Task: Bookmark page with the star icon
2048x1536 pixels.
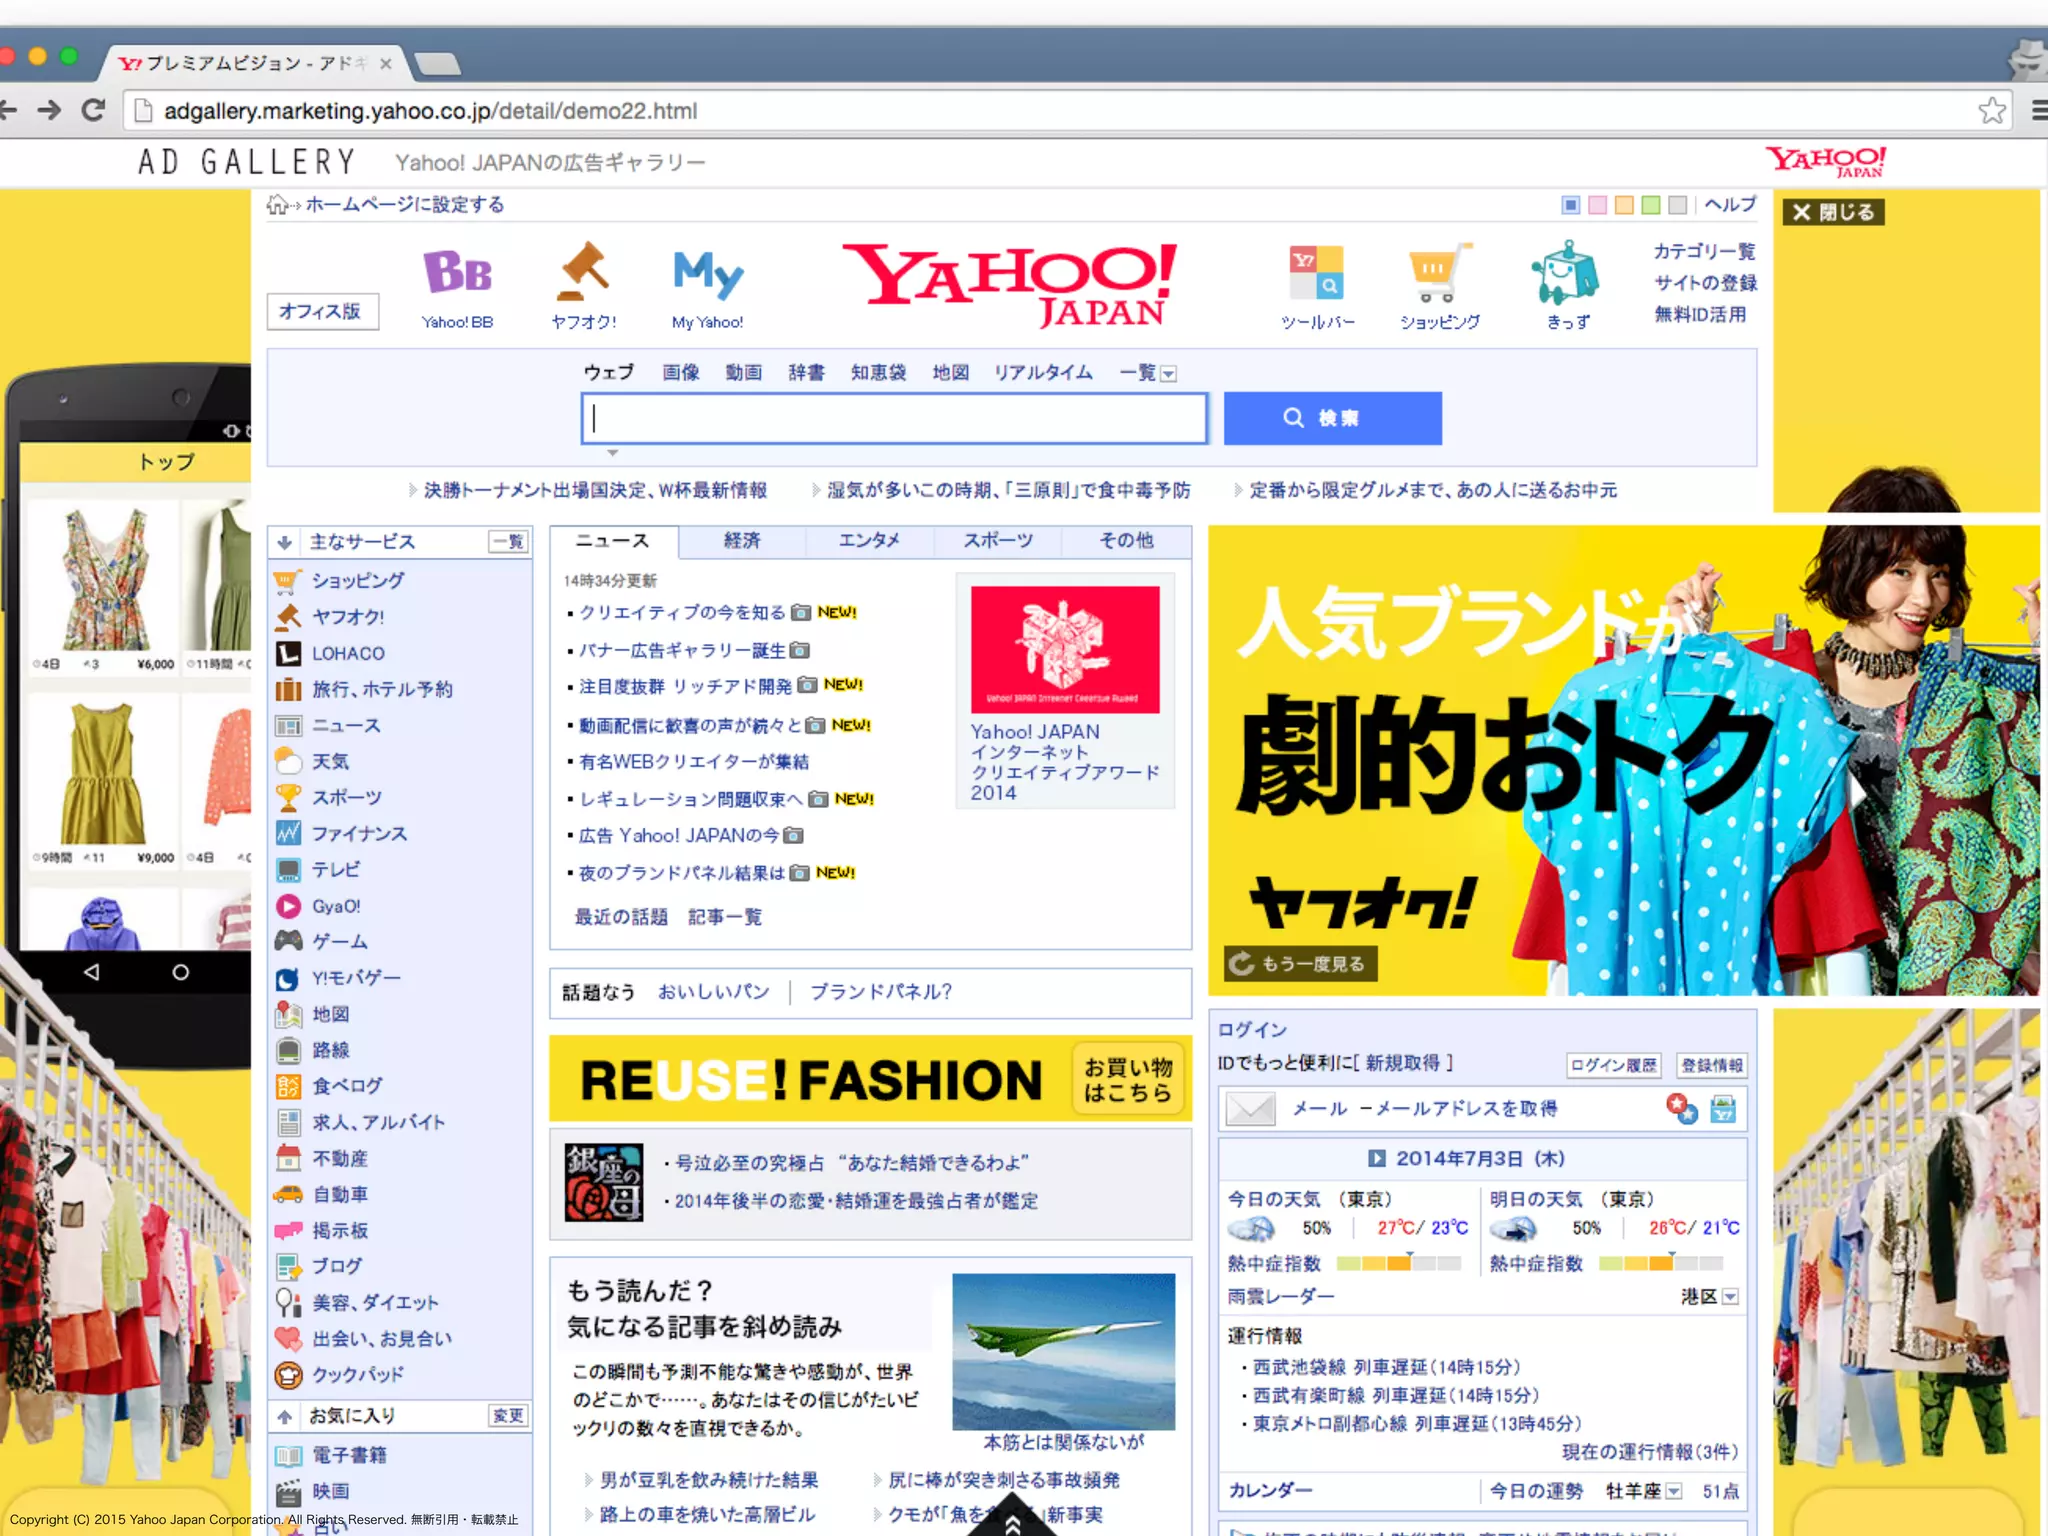Action: (1992, 110)
